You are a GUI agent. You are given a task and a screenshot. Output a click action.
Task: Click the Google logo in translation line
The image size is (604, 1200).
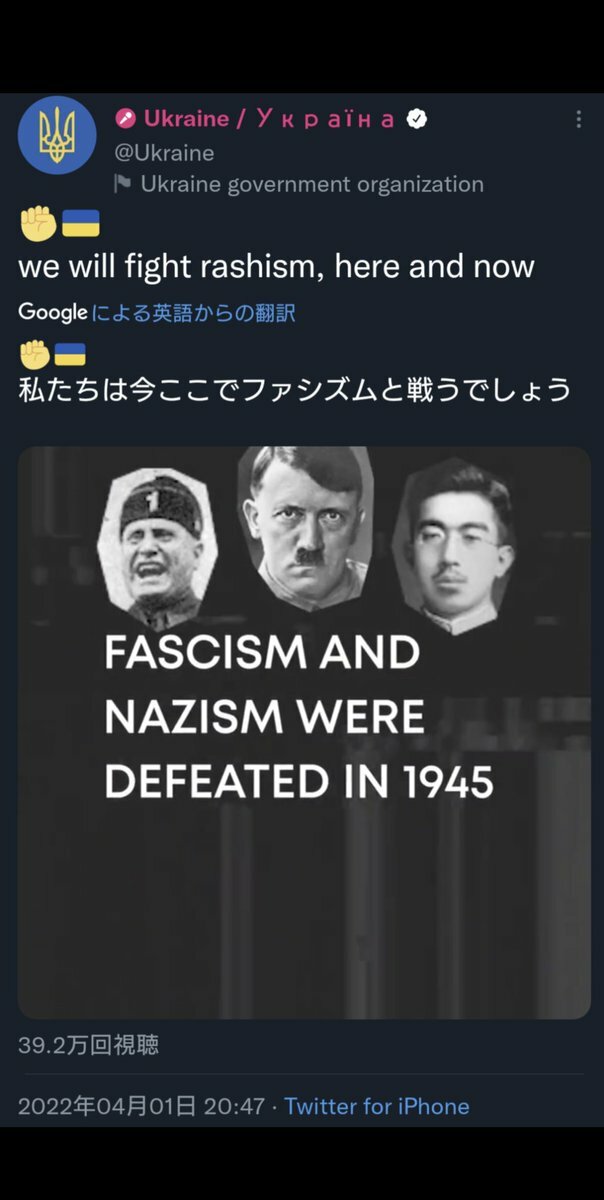pos(52,313)
